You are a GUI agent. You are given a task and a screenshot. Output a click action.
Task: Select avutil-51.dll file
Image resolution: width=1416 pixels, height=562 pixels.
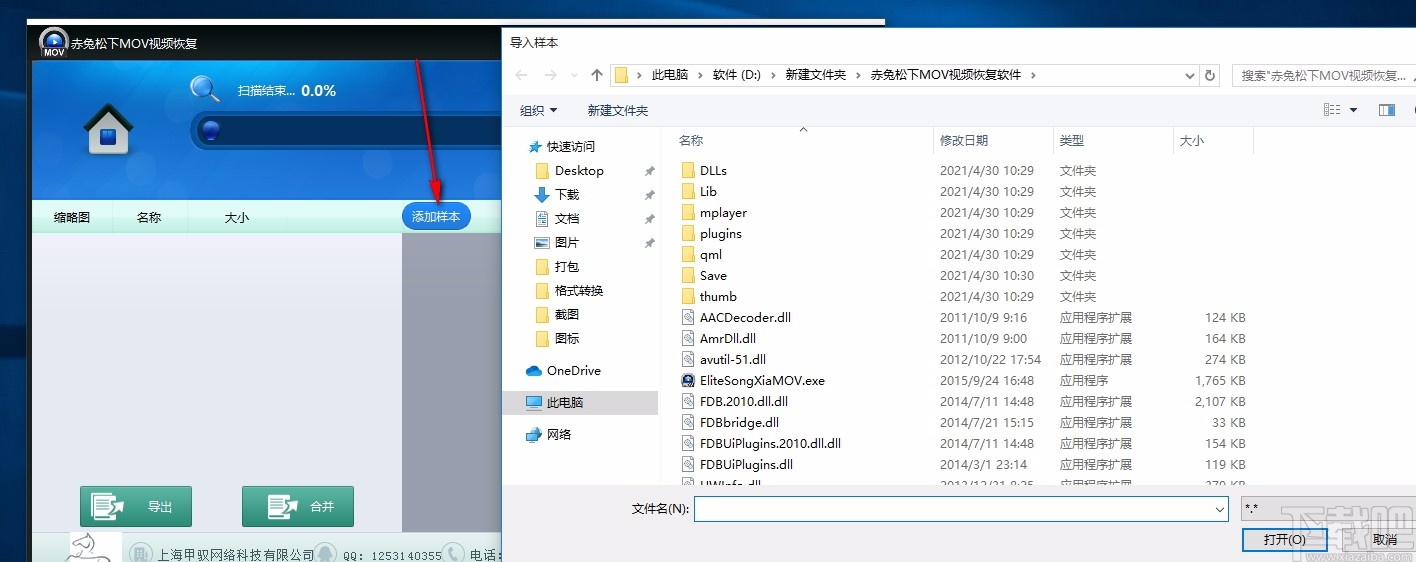point(733,360)
